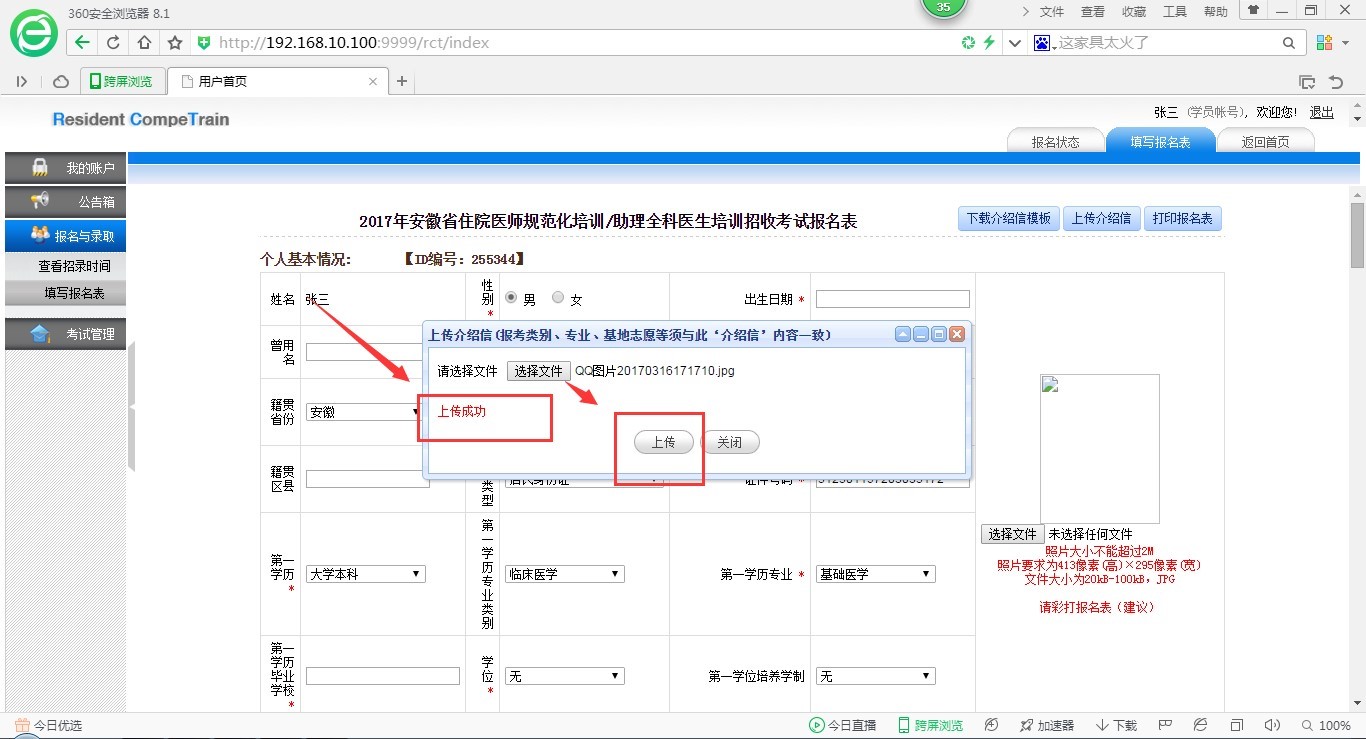Open a new tab with the plus icon

(x=402, y=82)
